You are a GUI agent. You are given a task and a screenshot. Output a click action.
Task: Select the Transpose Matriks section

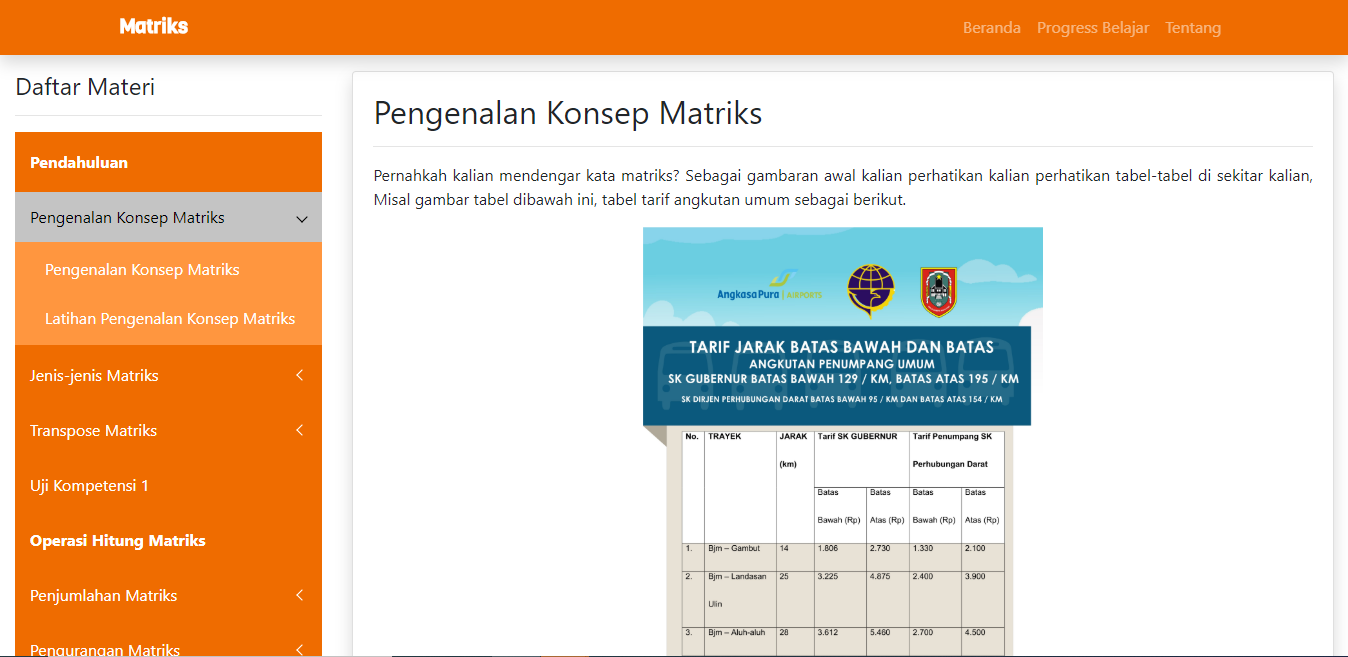coord(93,431)
